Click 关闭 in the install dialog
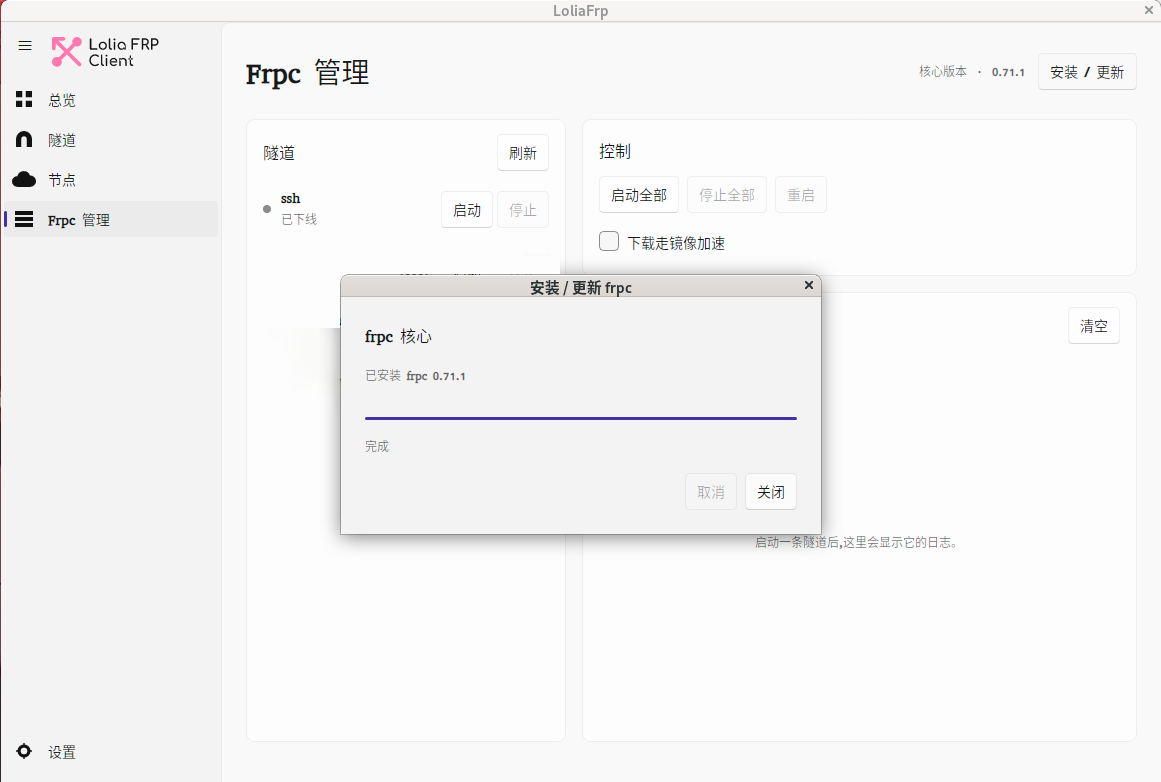Viewport: 1161px width, 782px height. point(771,492)
